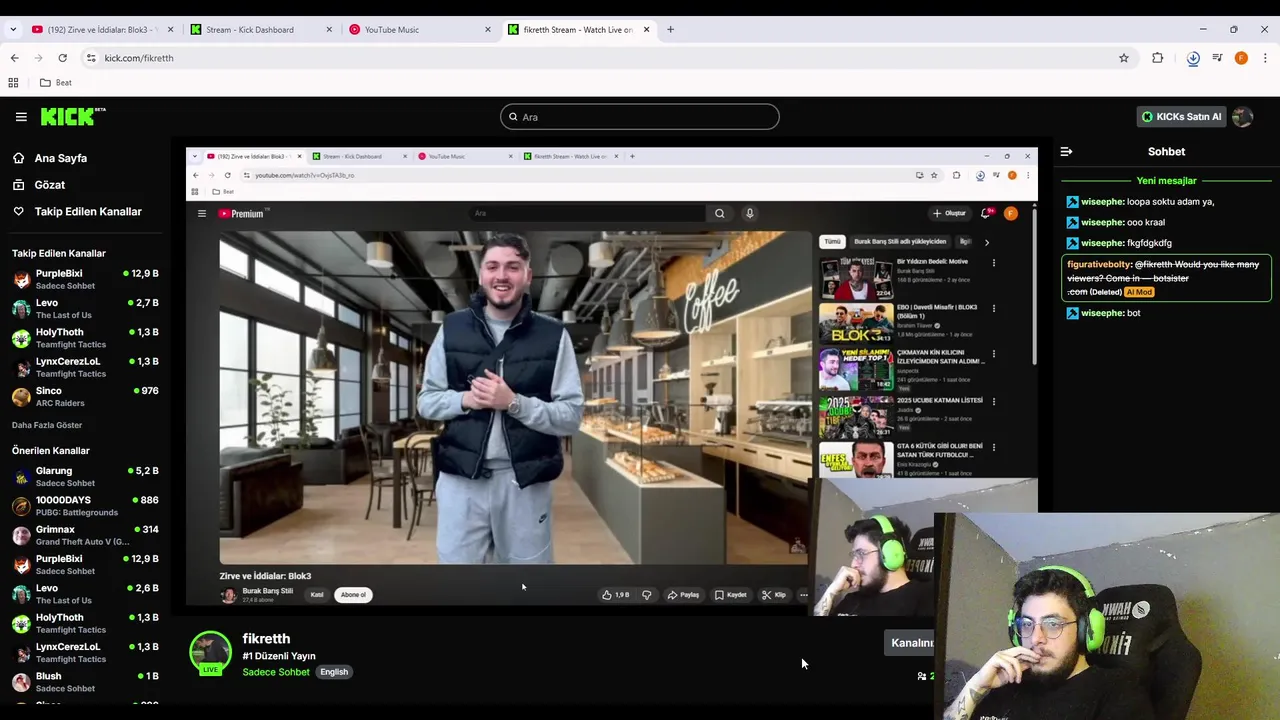Go back in the browser
1280x720 pixels.
click(14, 58)
